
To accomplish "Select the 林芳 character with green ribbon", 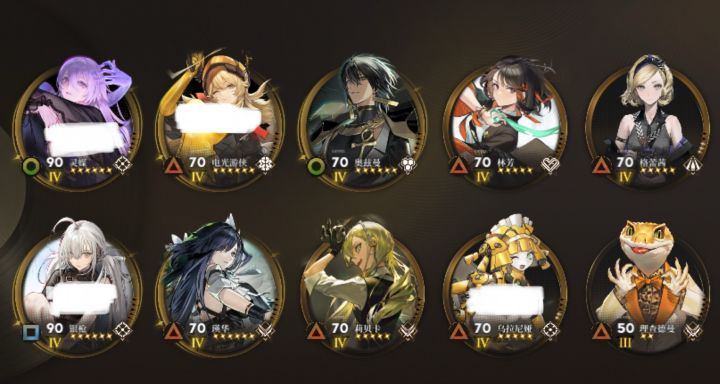I will (x=505, y=123).
